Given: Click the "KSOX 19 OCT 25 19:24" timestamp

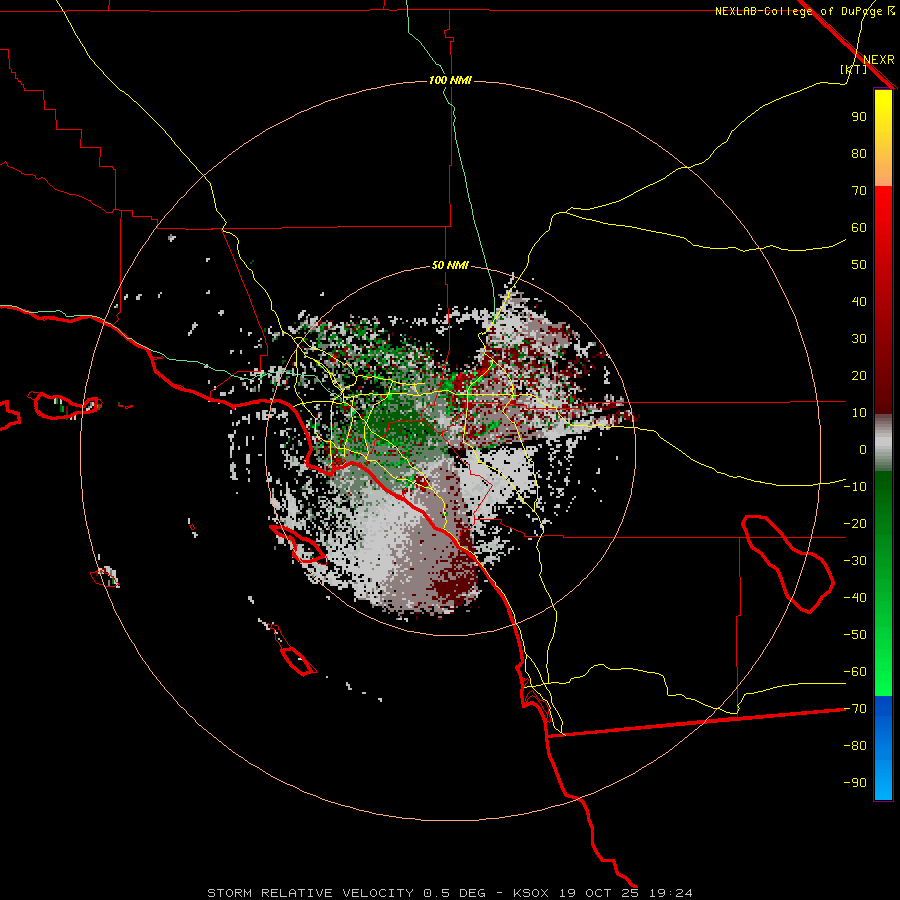Looking at the screenshot, I should click(x=603, y=893).
